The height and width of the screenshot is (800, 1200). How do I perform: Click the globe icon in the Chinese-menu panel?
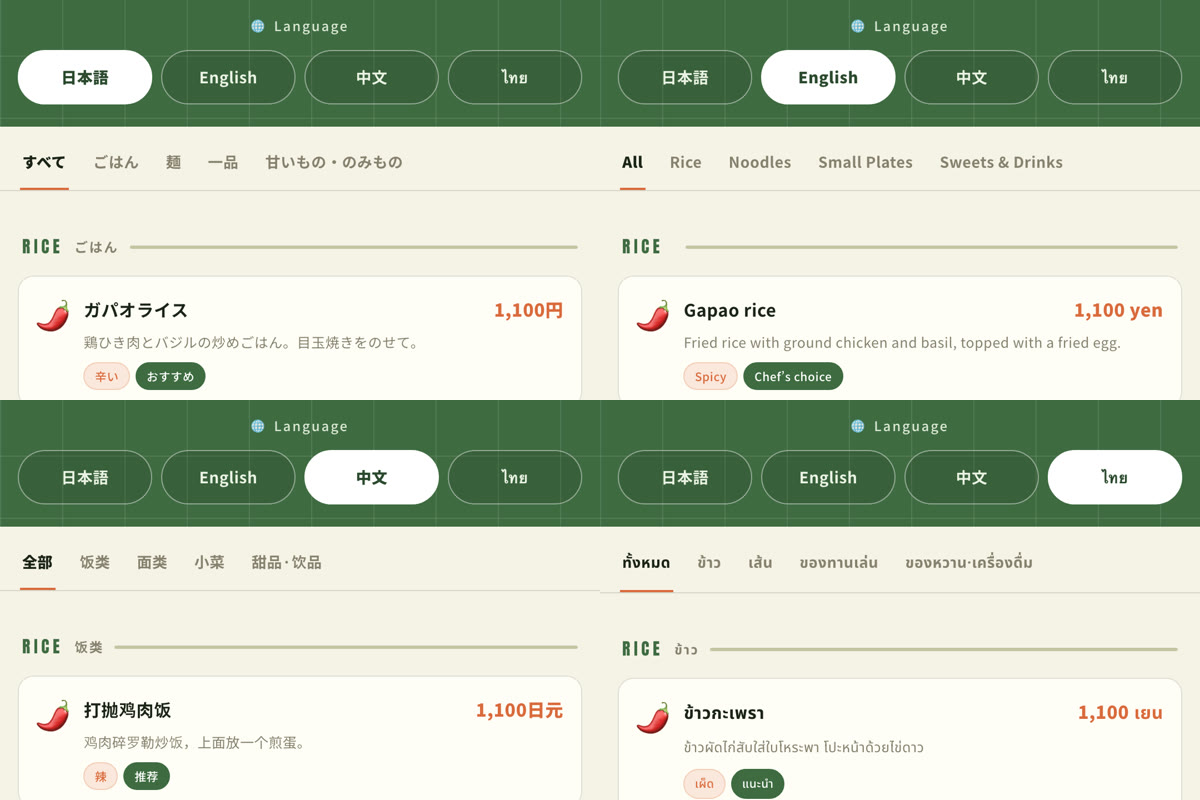tap(258, 426)
